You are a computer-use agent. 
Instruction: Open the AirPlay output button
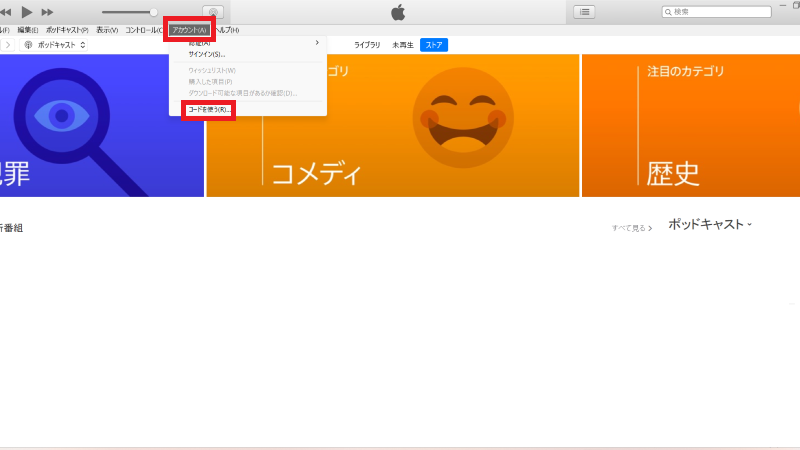point(213,12)
